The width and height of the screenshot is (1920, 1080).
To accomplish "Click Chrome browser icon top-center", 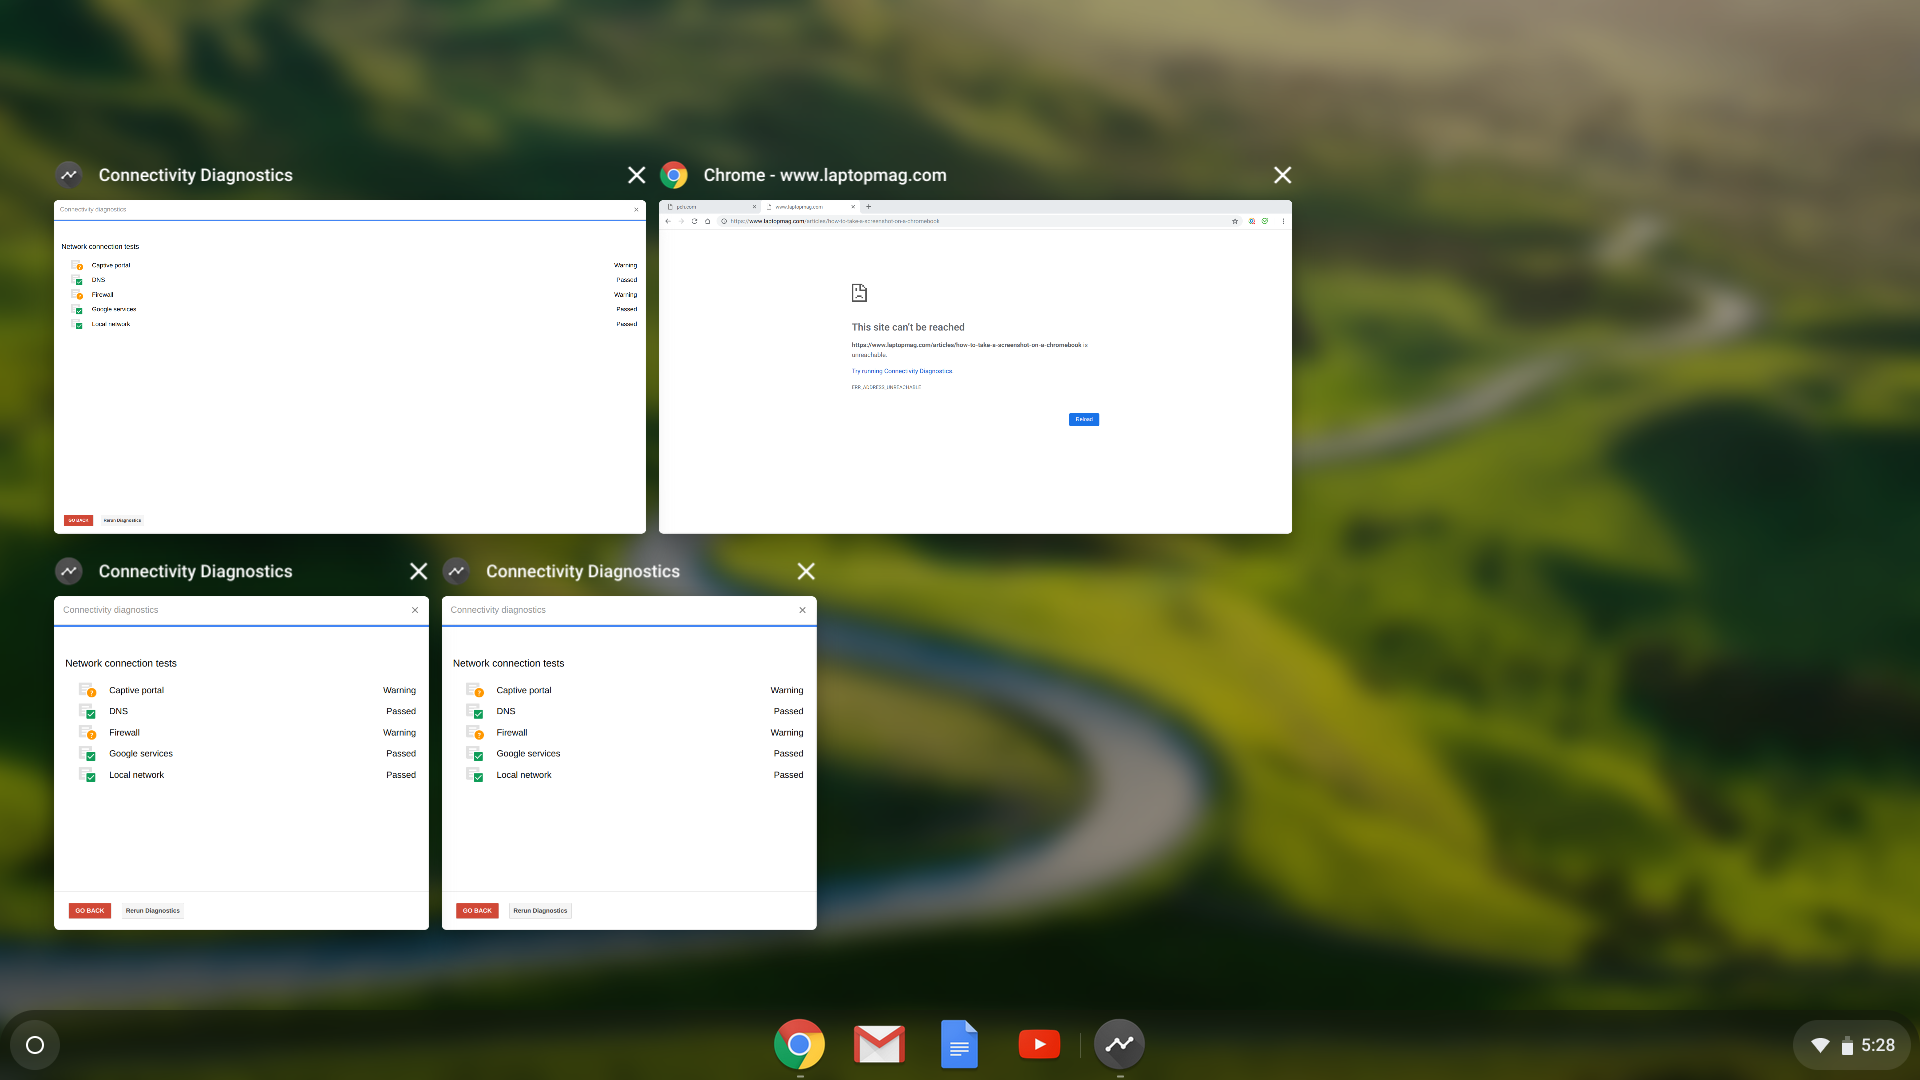I will [x=674, y=174].
